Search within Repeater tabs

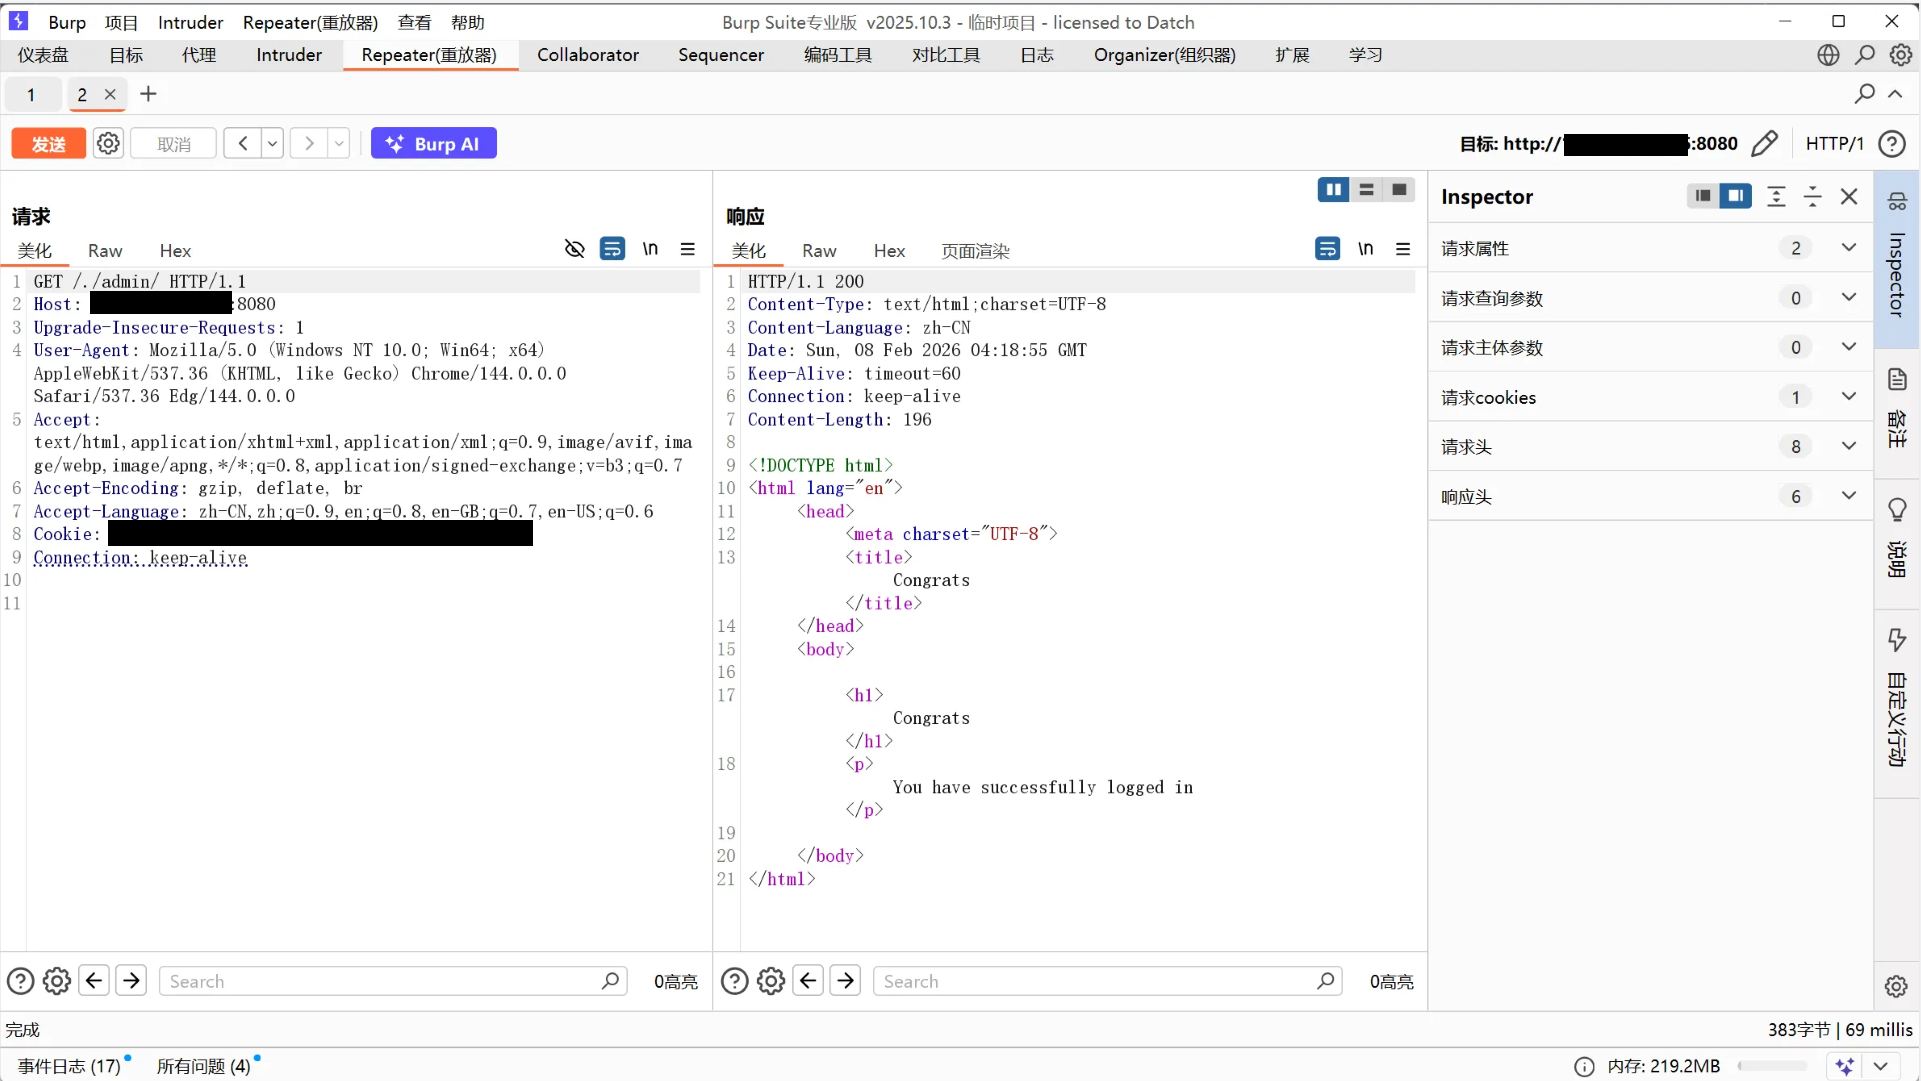click(x=1865, y=94)
